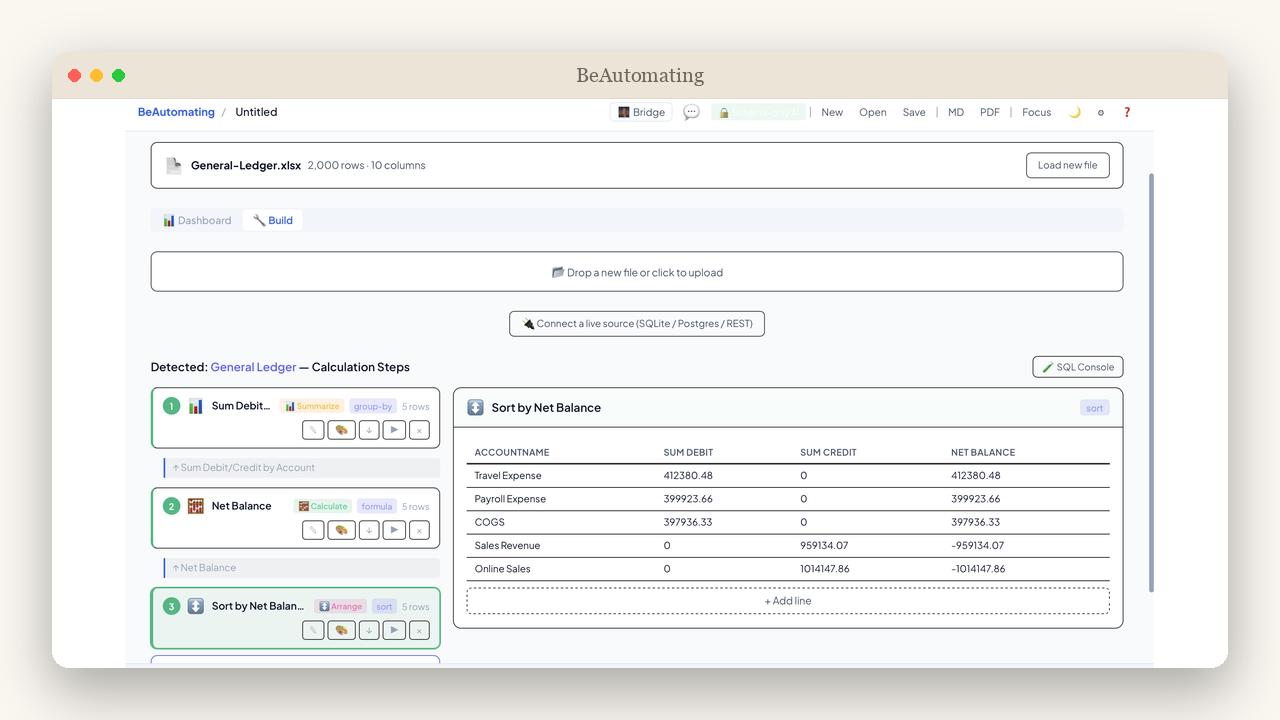Open the SQL Console
Image resolution: width=1280 pixels, height=720 pixels.
1078,367
